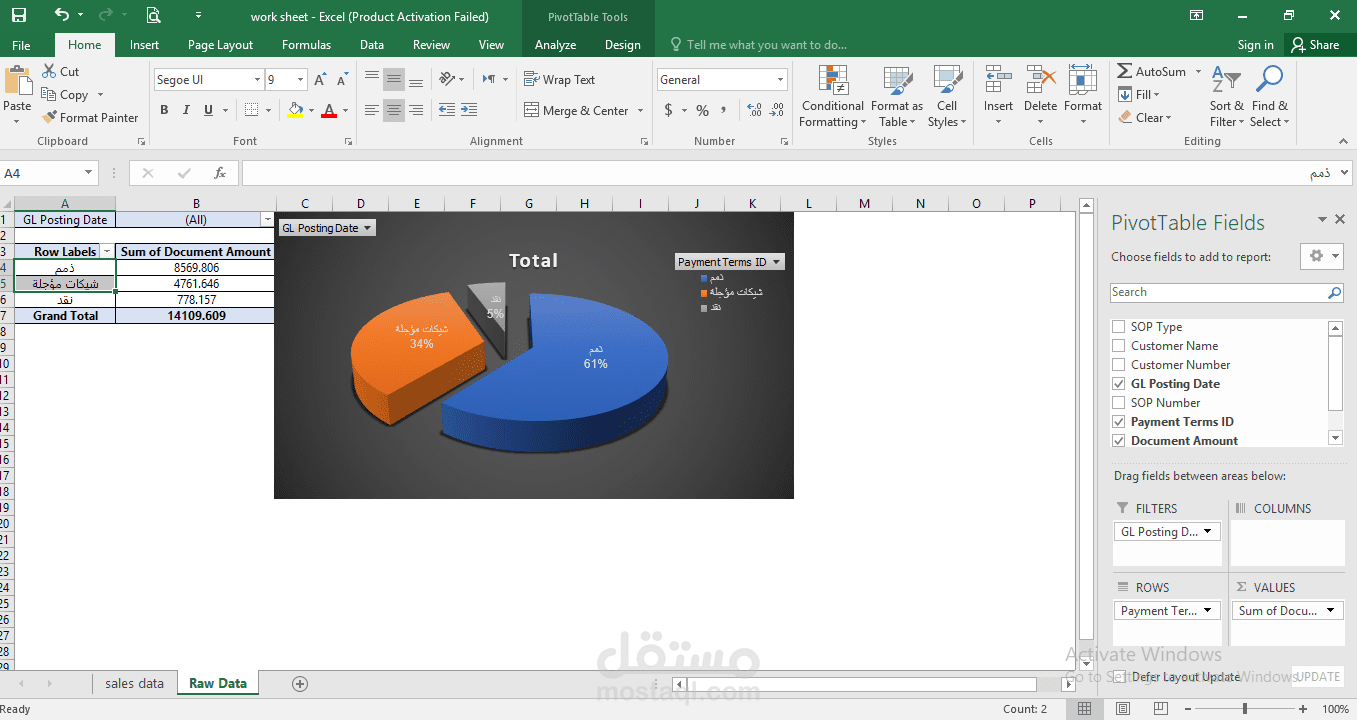The image size is (1357, 720).
Task: Open Row Labels filter dropdown in cell A3
Action: [x=107, y=252]
